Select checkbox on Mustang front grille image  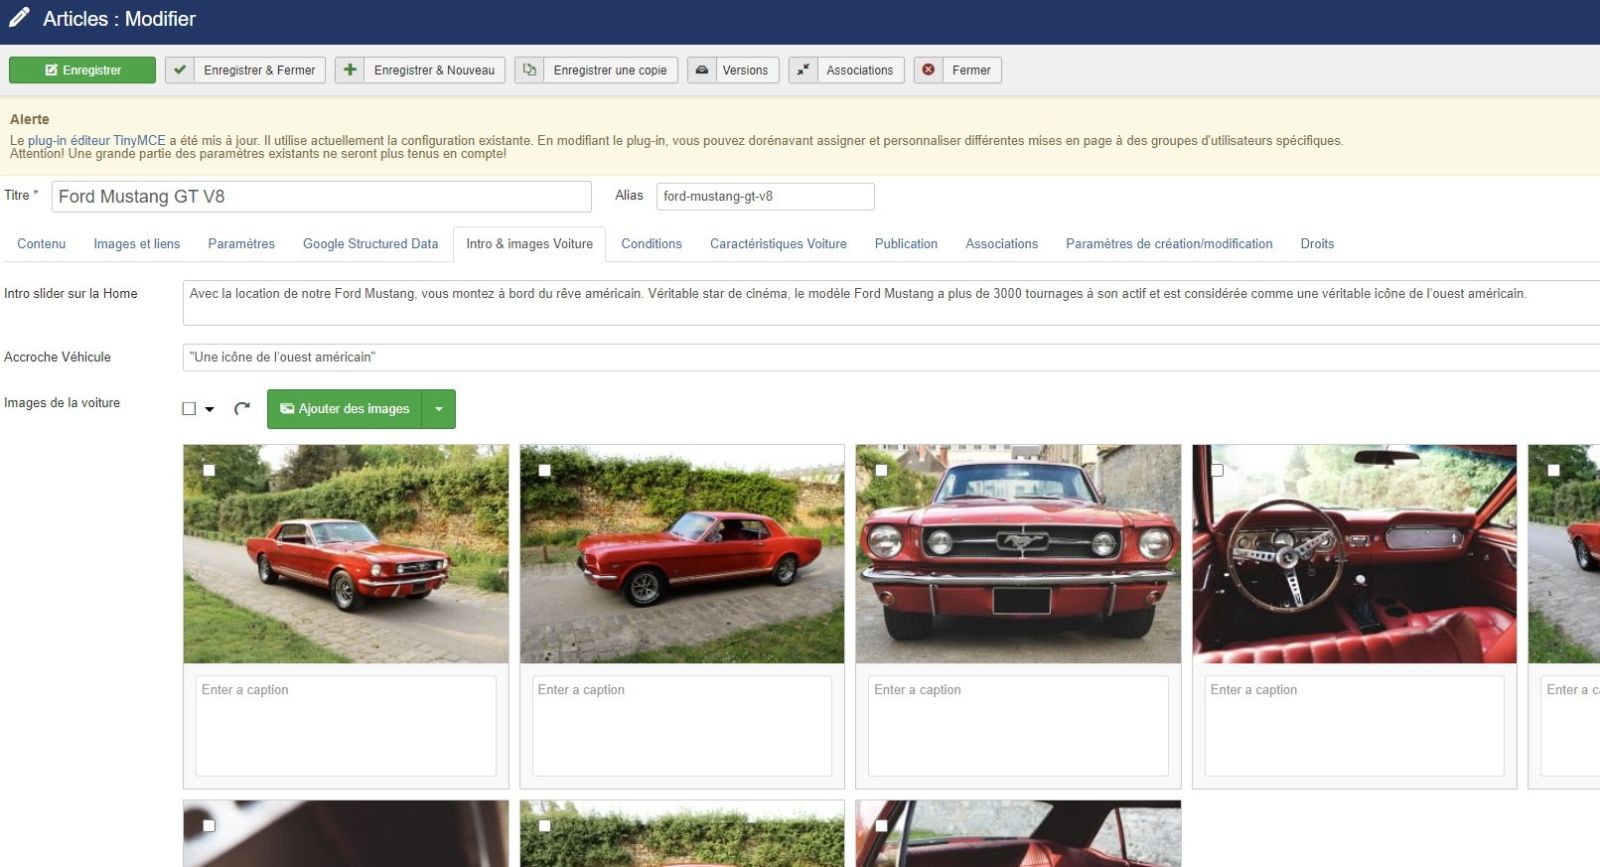point(881,470)
